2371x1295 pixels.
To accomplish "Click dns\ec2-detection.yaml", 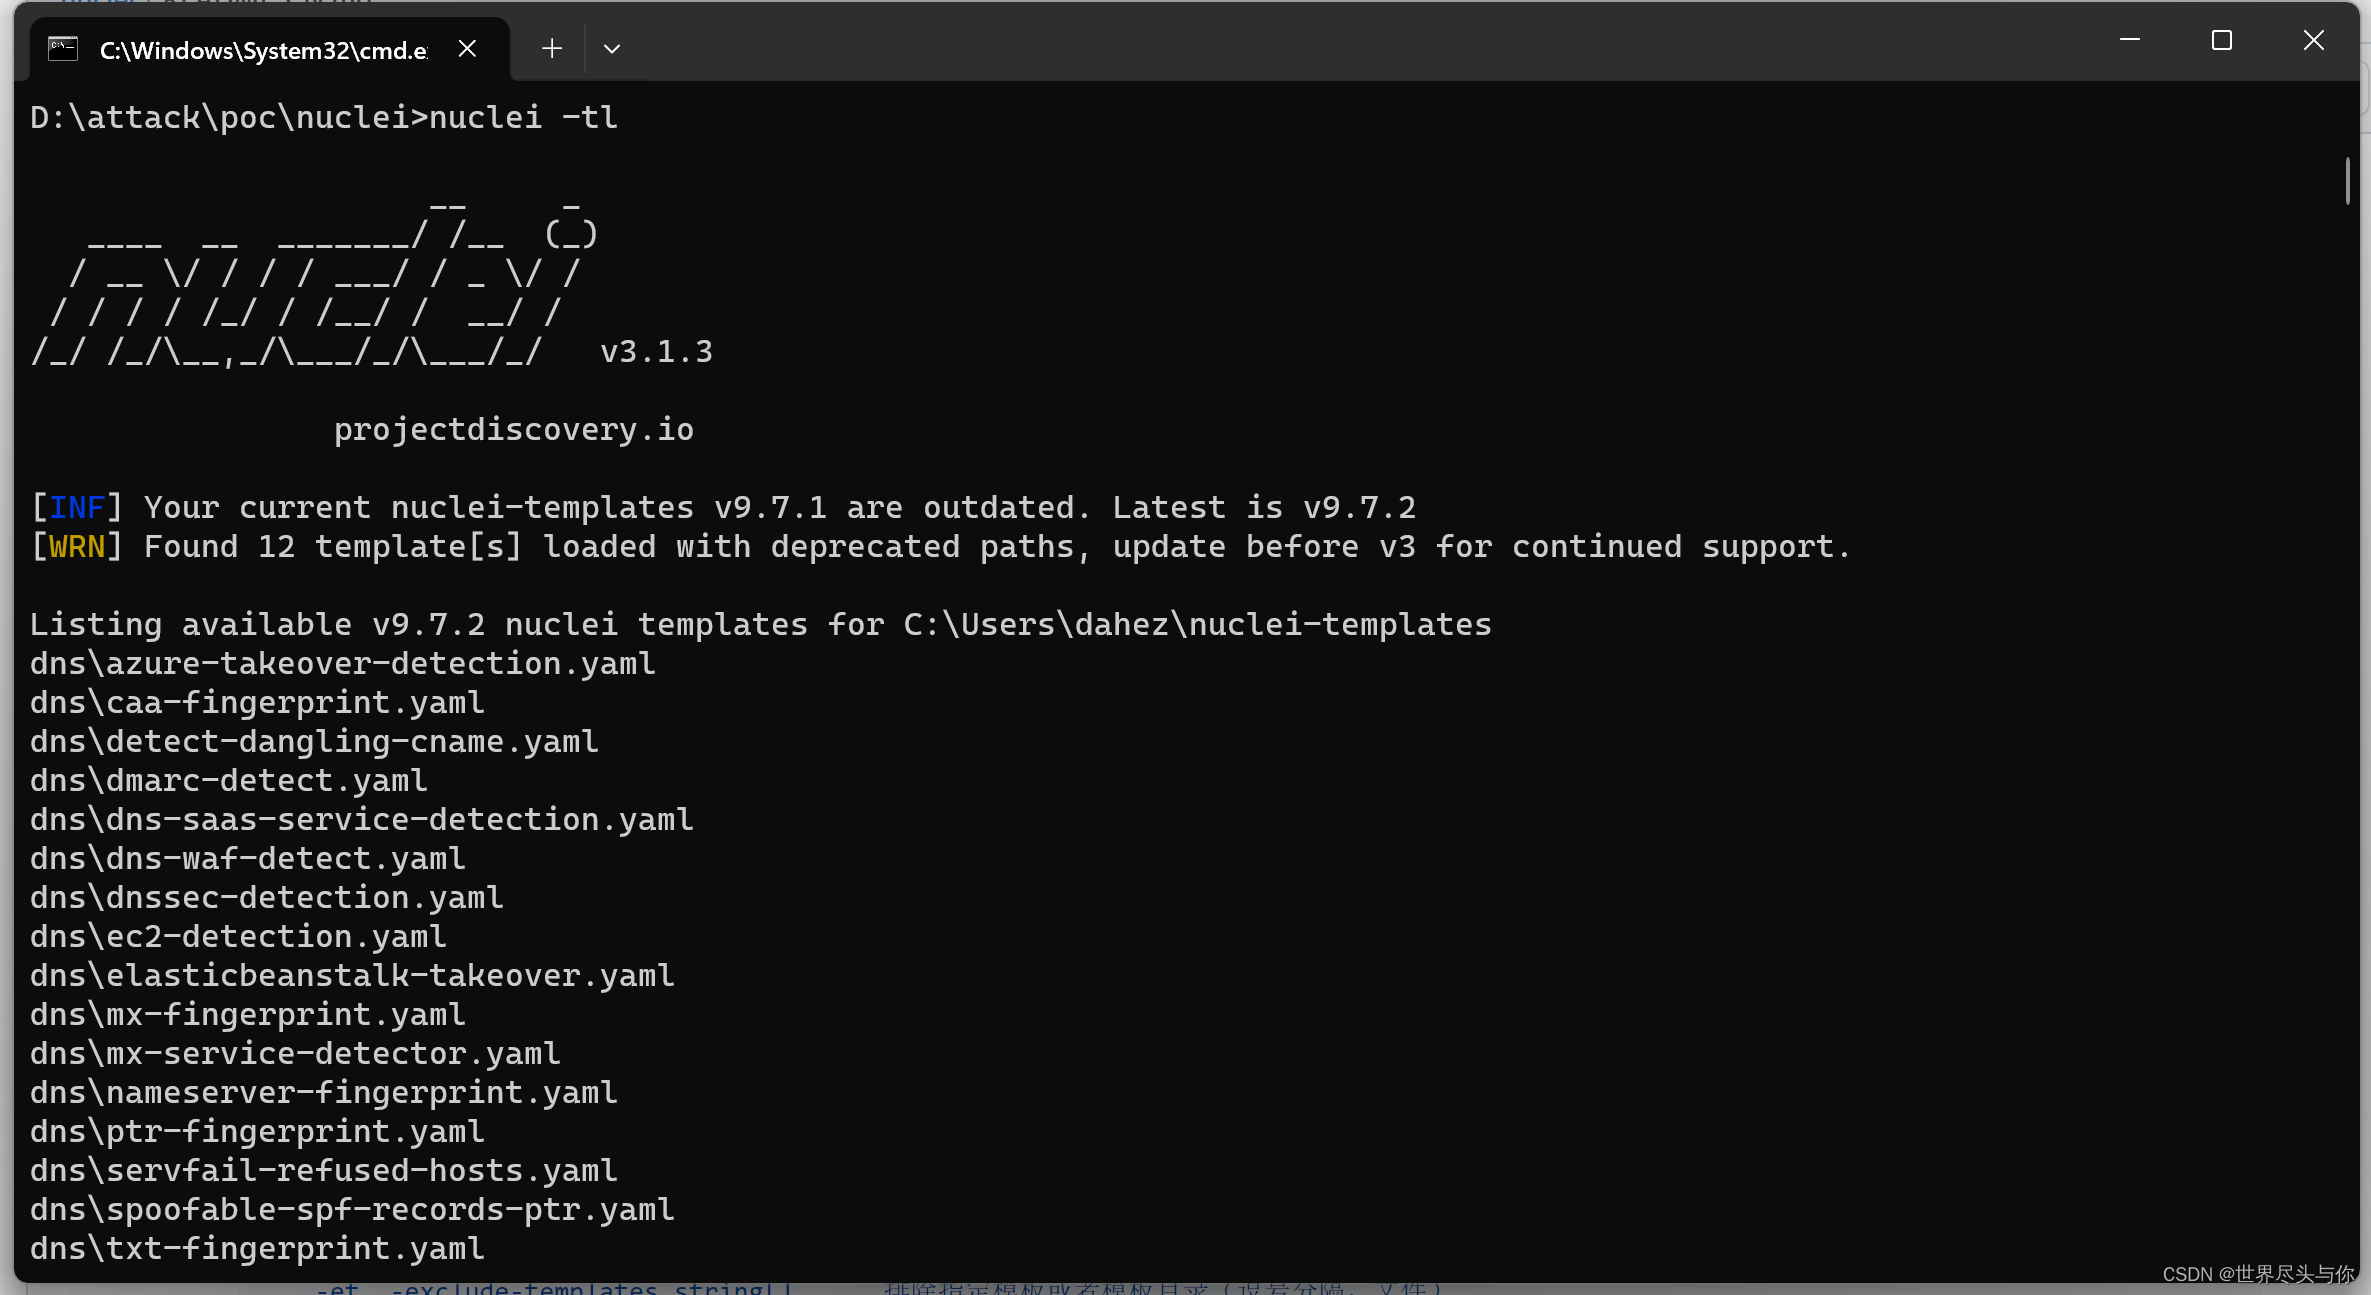I will click(x=238, y=937).
